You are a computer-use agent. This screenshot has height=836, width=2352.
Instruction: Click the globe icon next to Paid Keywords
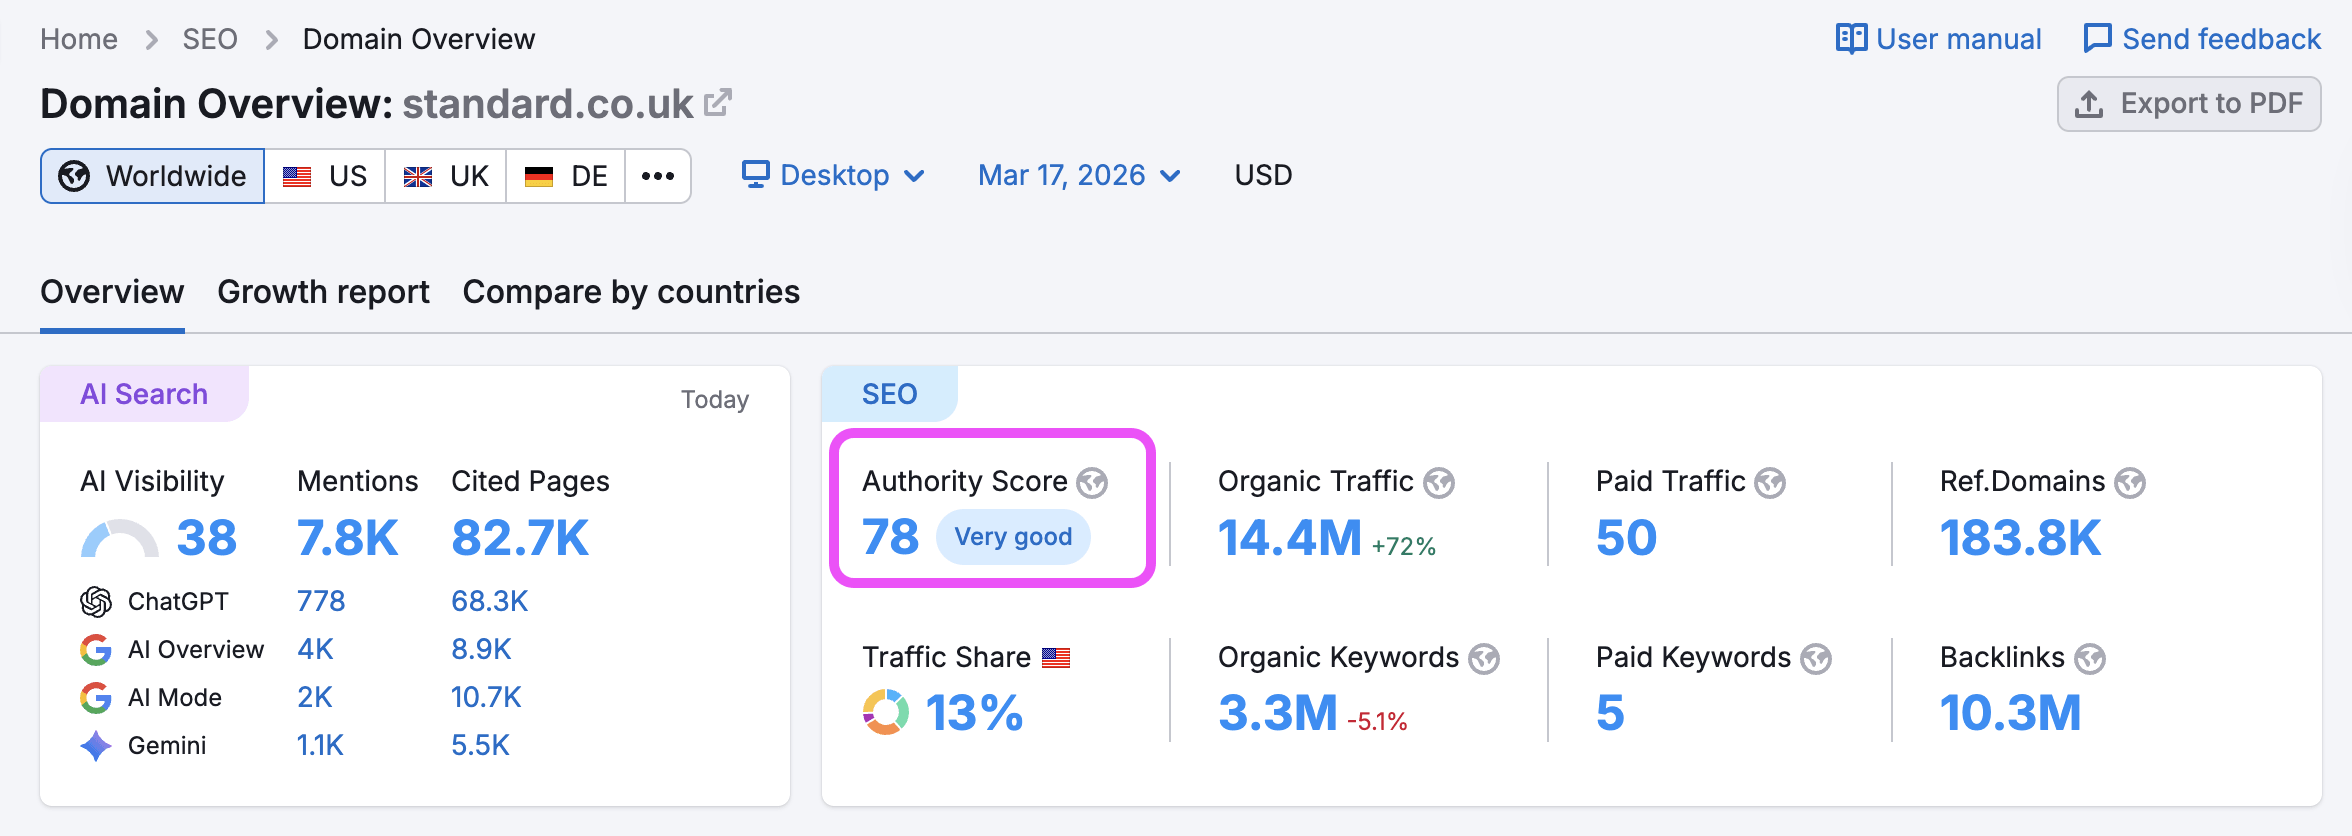(x=1816, y=659)
